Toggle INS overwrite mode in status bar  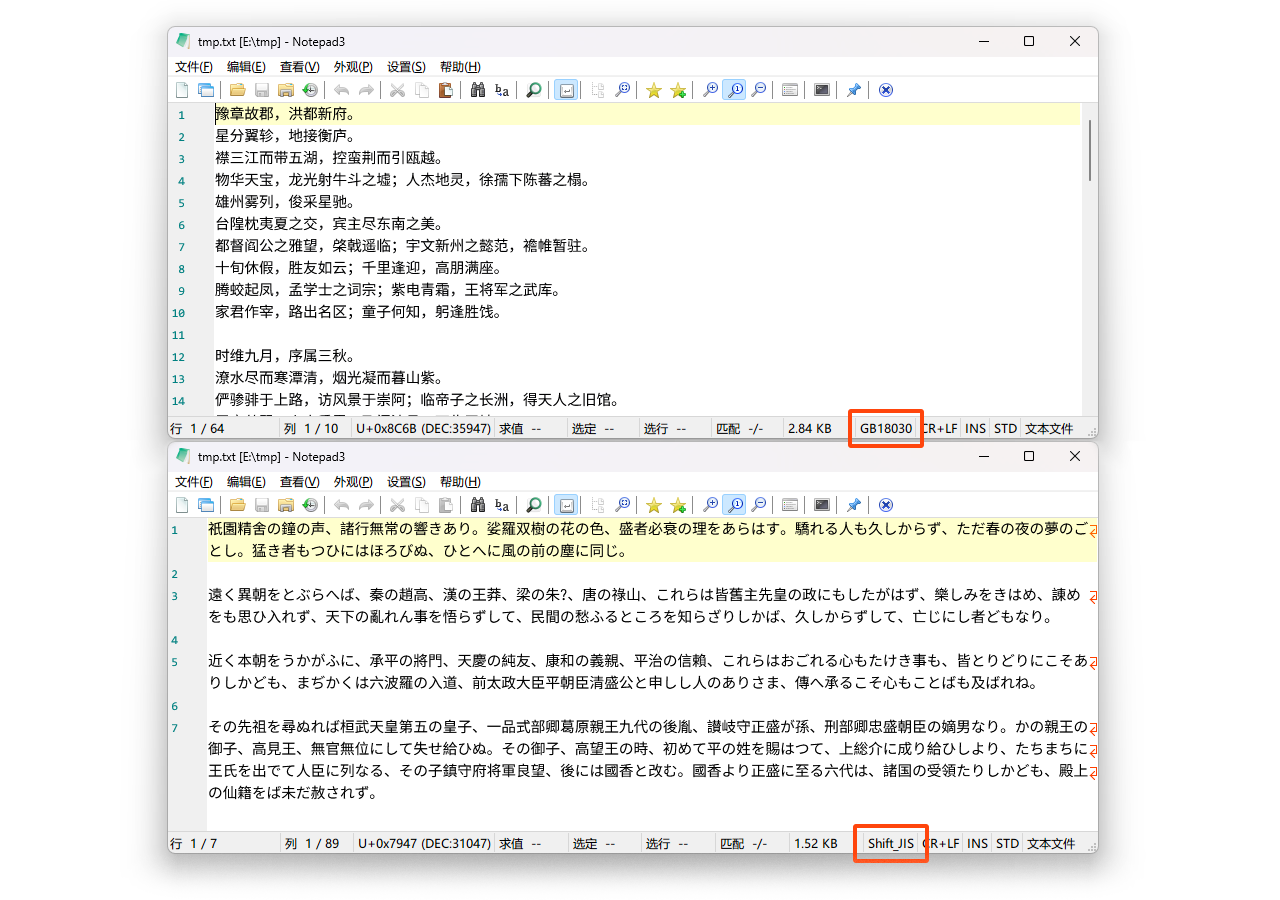(974, 428)
